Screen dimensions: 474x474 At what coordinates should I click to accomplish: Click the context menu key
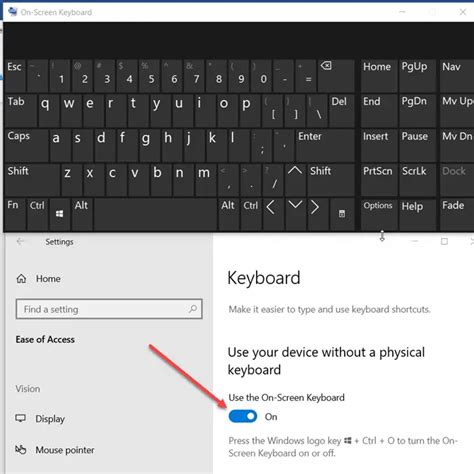coord(342,214)
